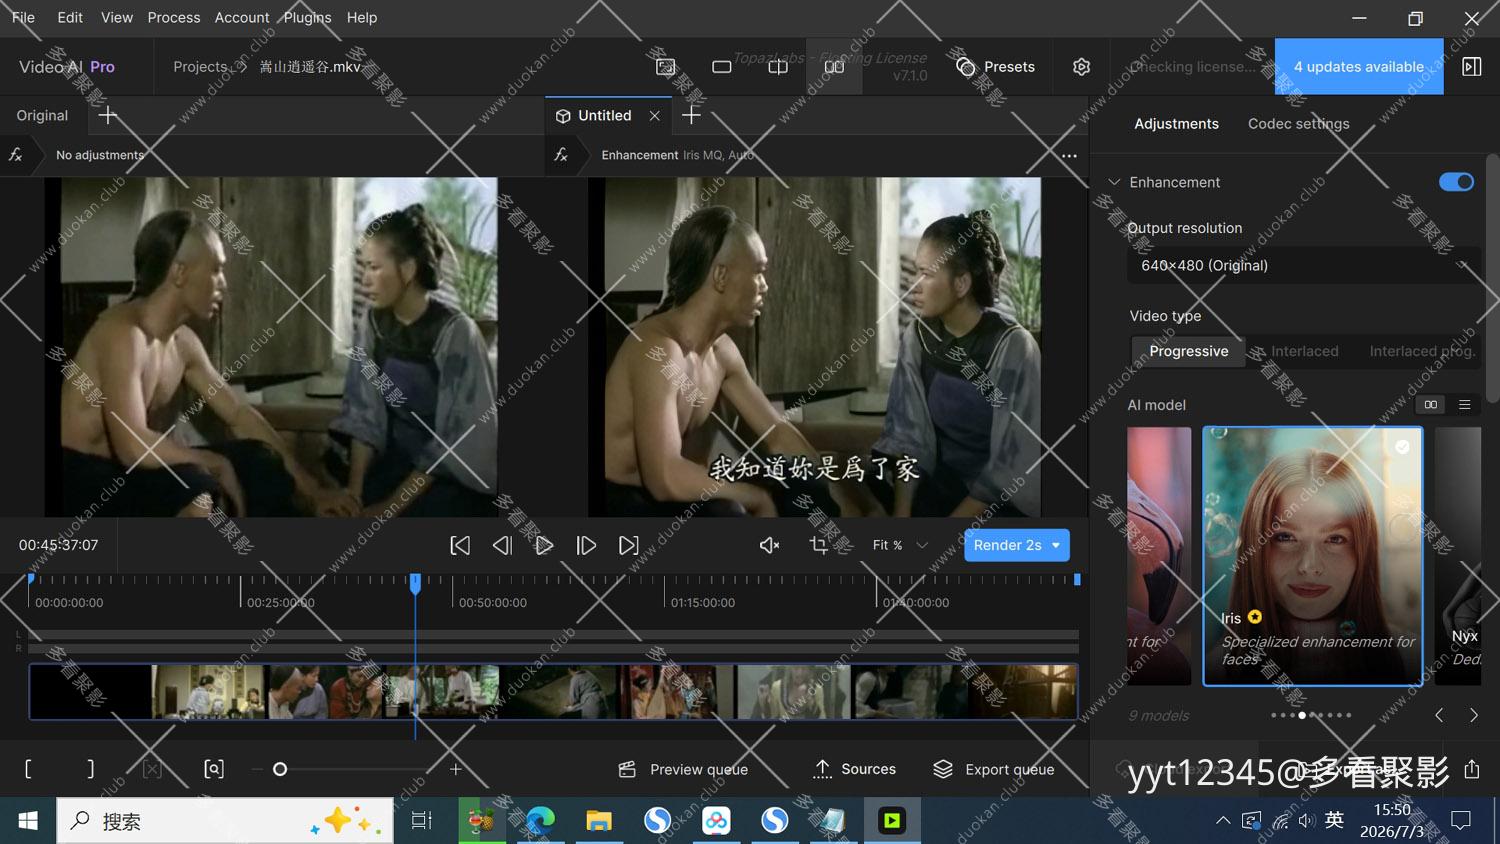Play the video preview
Image resolution: width=1500 pixels, height=844 pixels.
(544, 545)
